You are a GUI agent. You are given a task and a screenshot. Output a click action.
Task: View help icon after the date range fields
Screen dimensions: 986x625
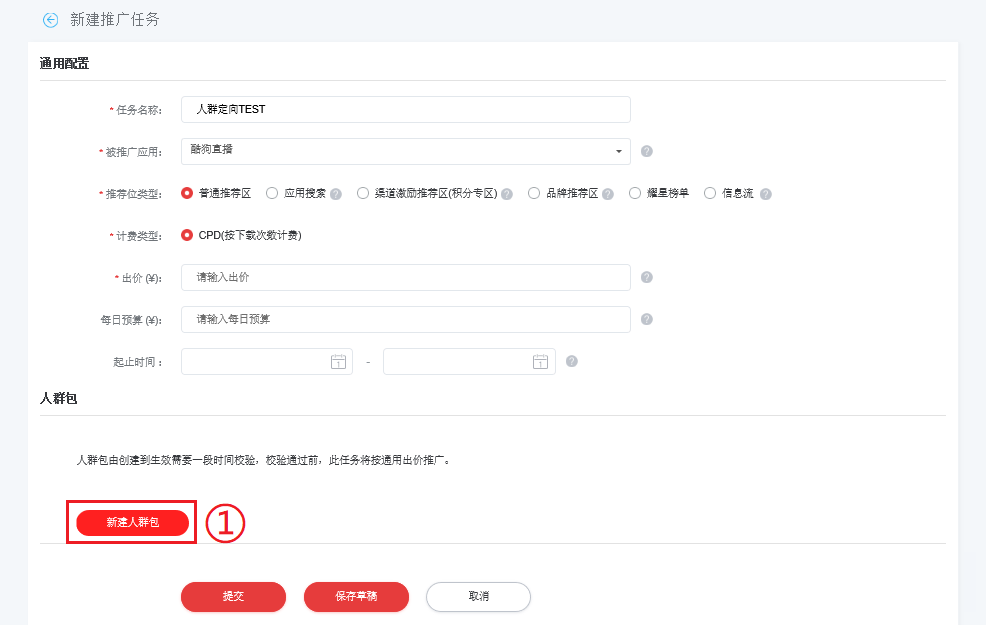point(571,361)
